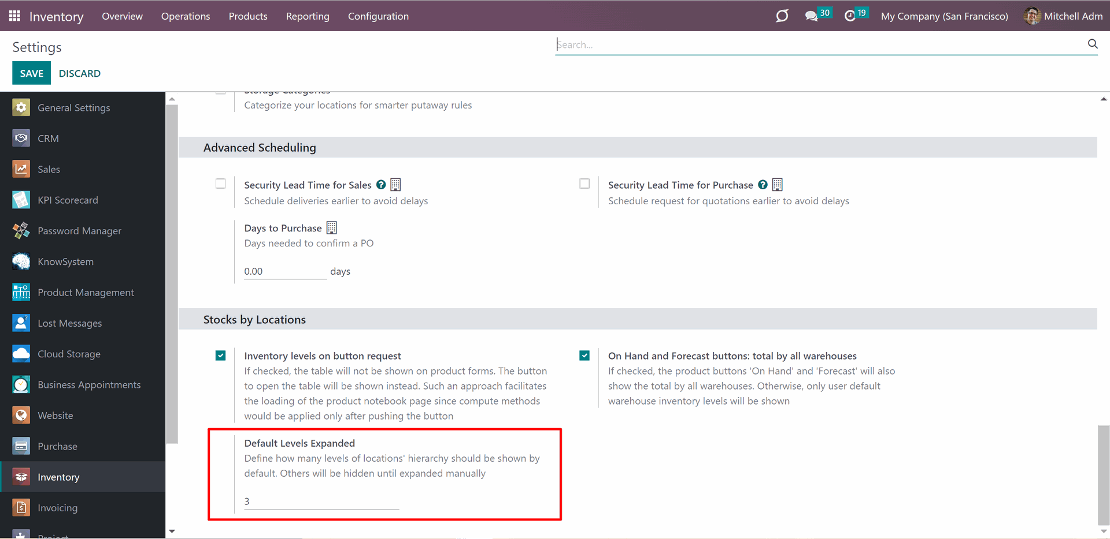Uncheck On Hand and Forecast total by all warehouses

click(584, 355)
